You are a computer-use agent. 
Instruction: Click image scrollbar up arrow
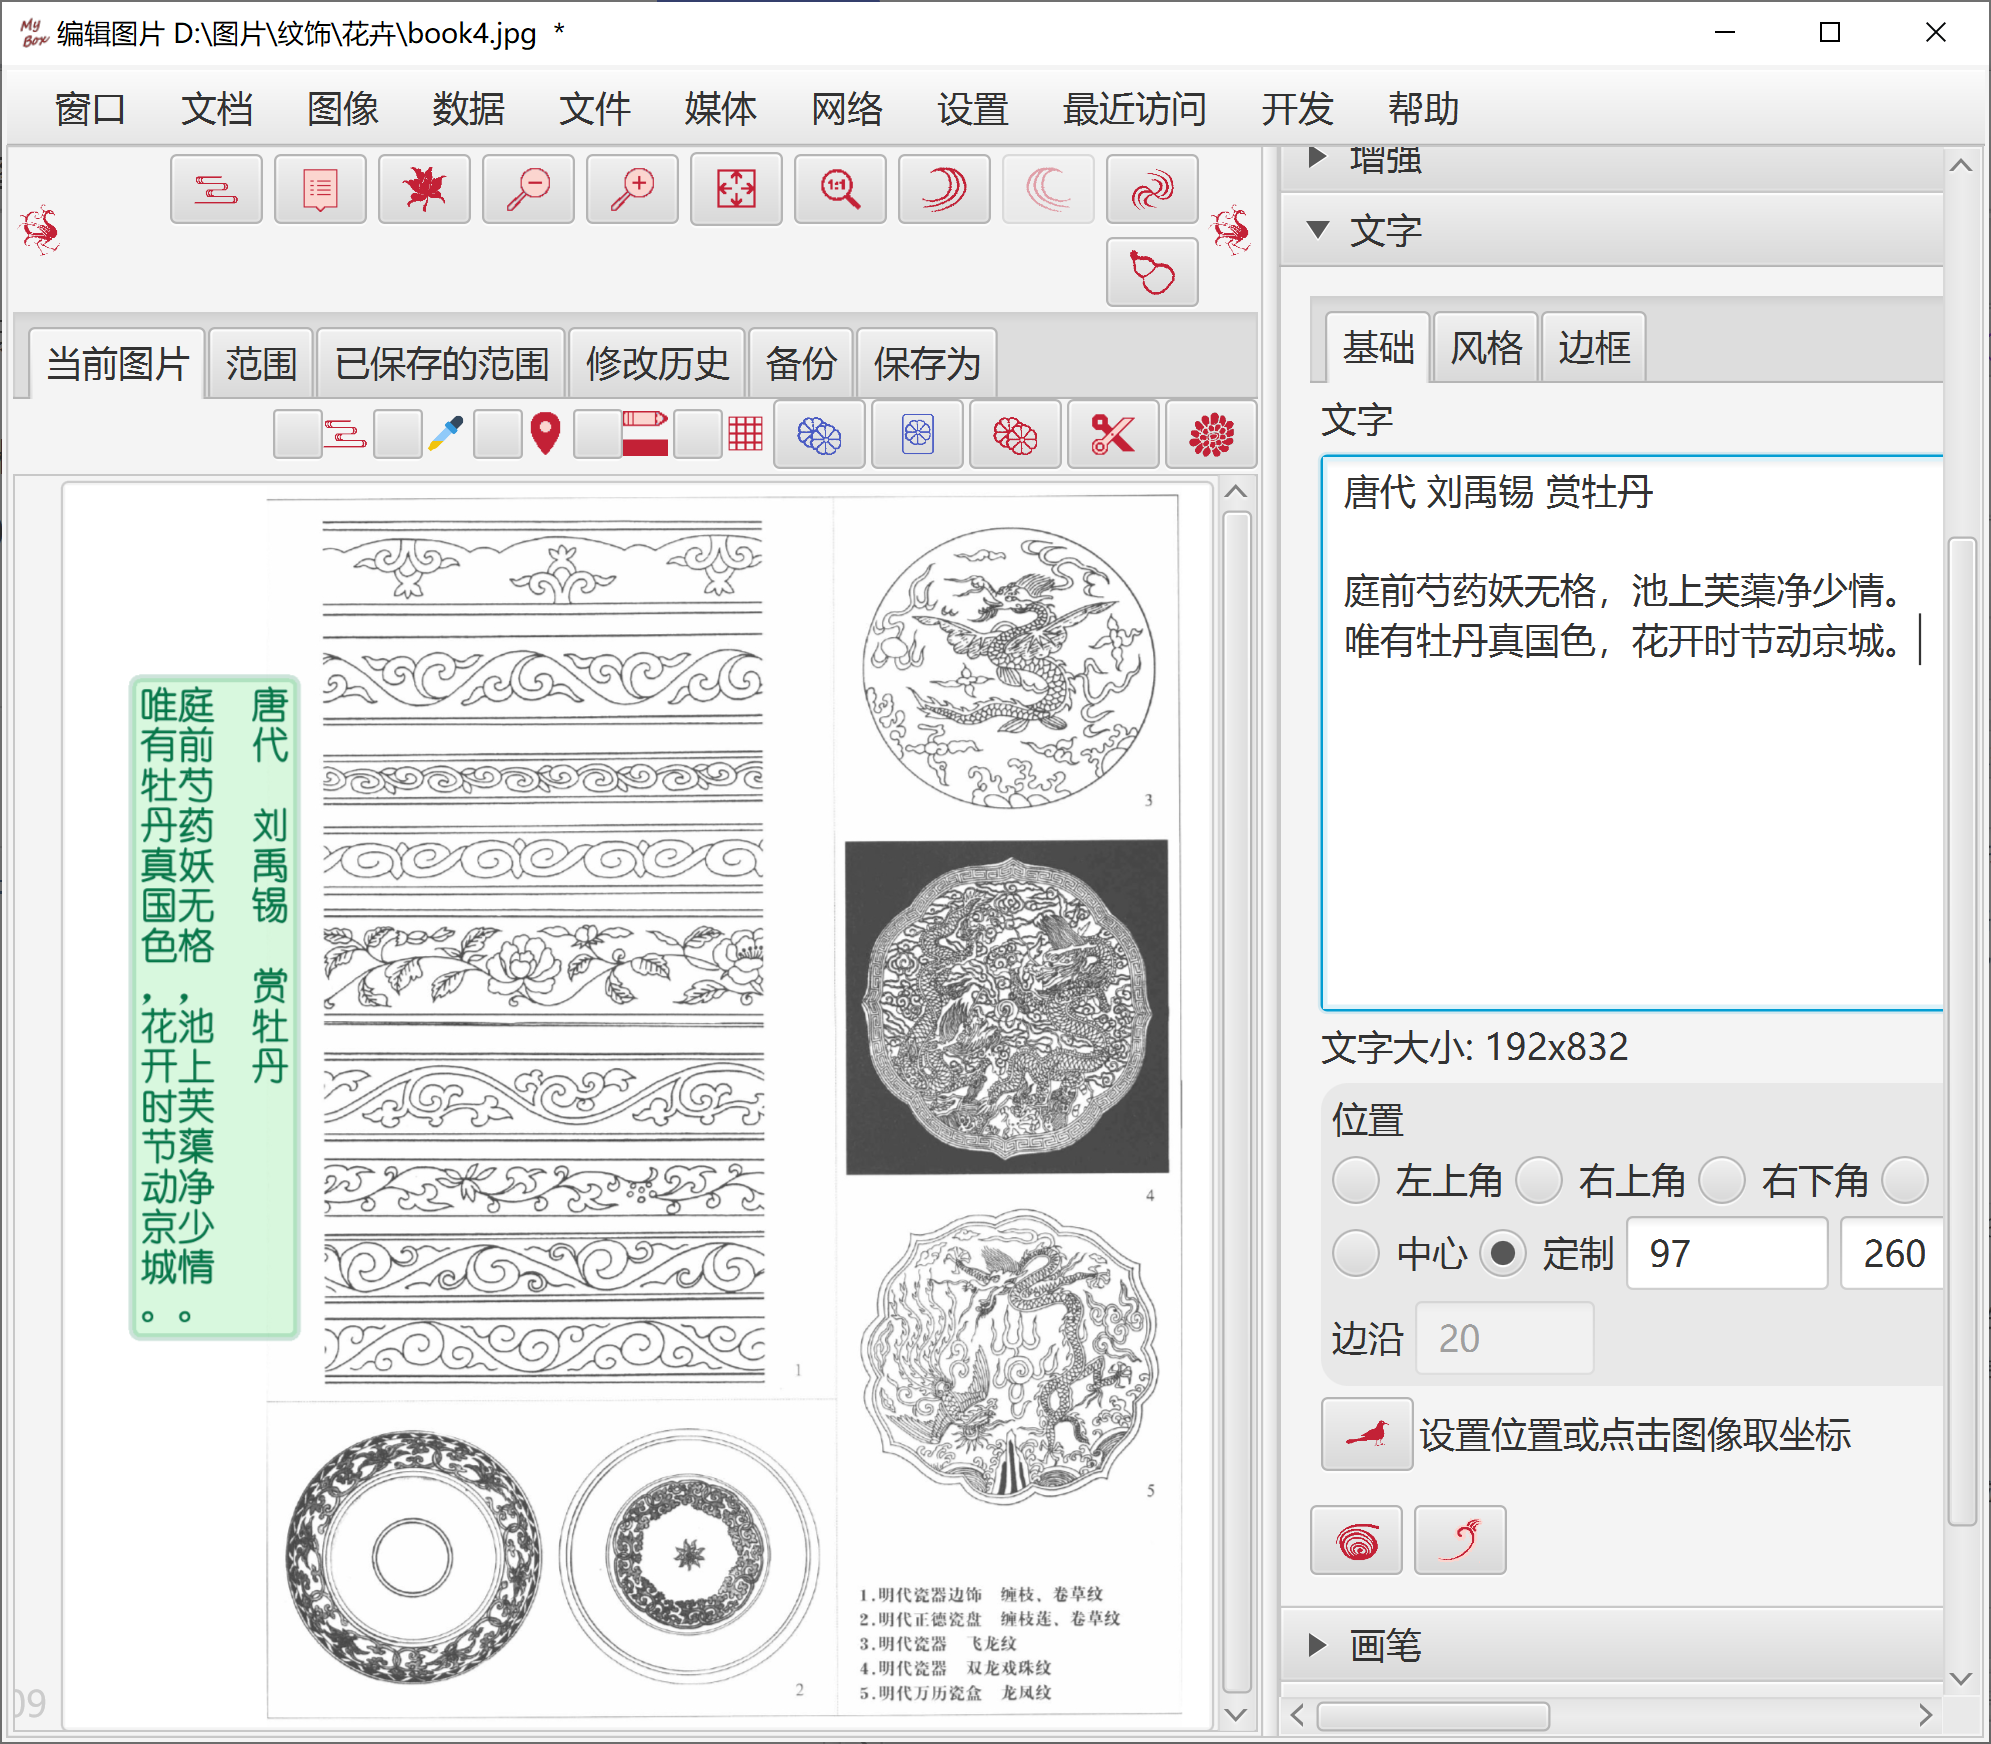[1236, 491]
